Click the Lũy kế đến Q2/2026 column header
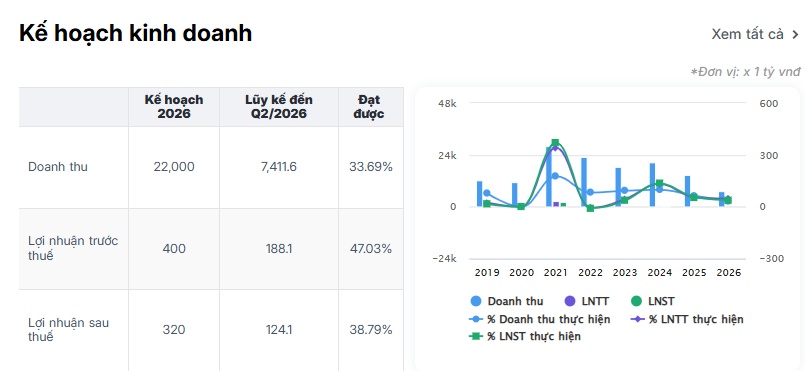 coord(279,107)
